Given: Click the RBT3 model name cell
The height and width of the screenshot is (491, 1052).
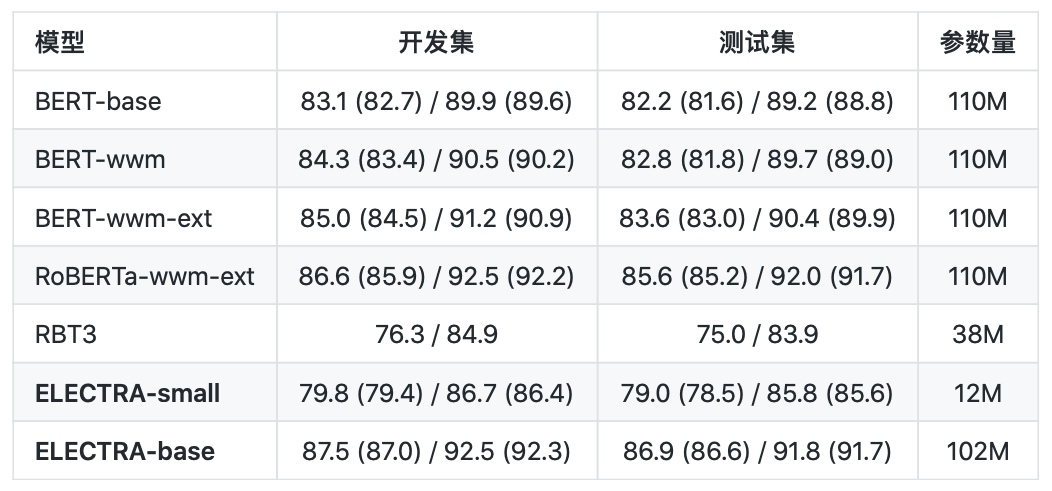Looking at the screenshot, I should [x=66, y=334].
